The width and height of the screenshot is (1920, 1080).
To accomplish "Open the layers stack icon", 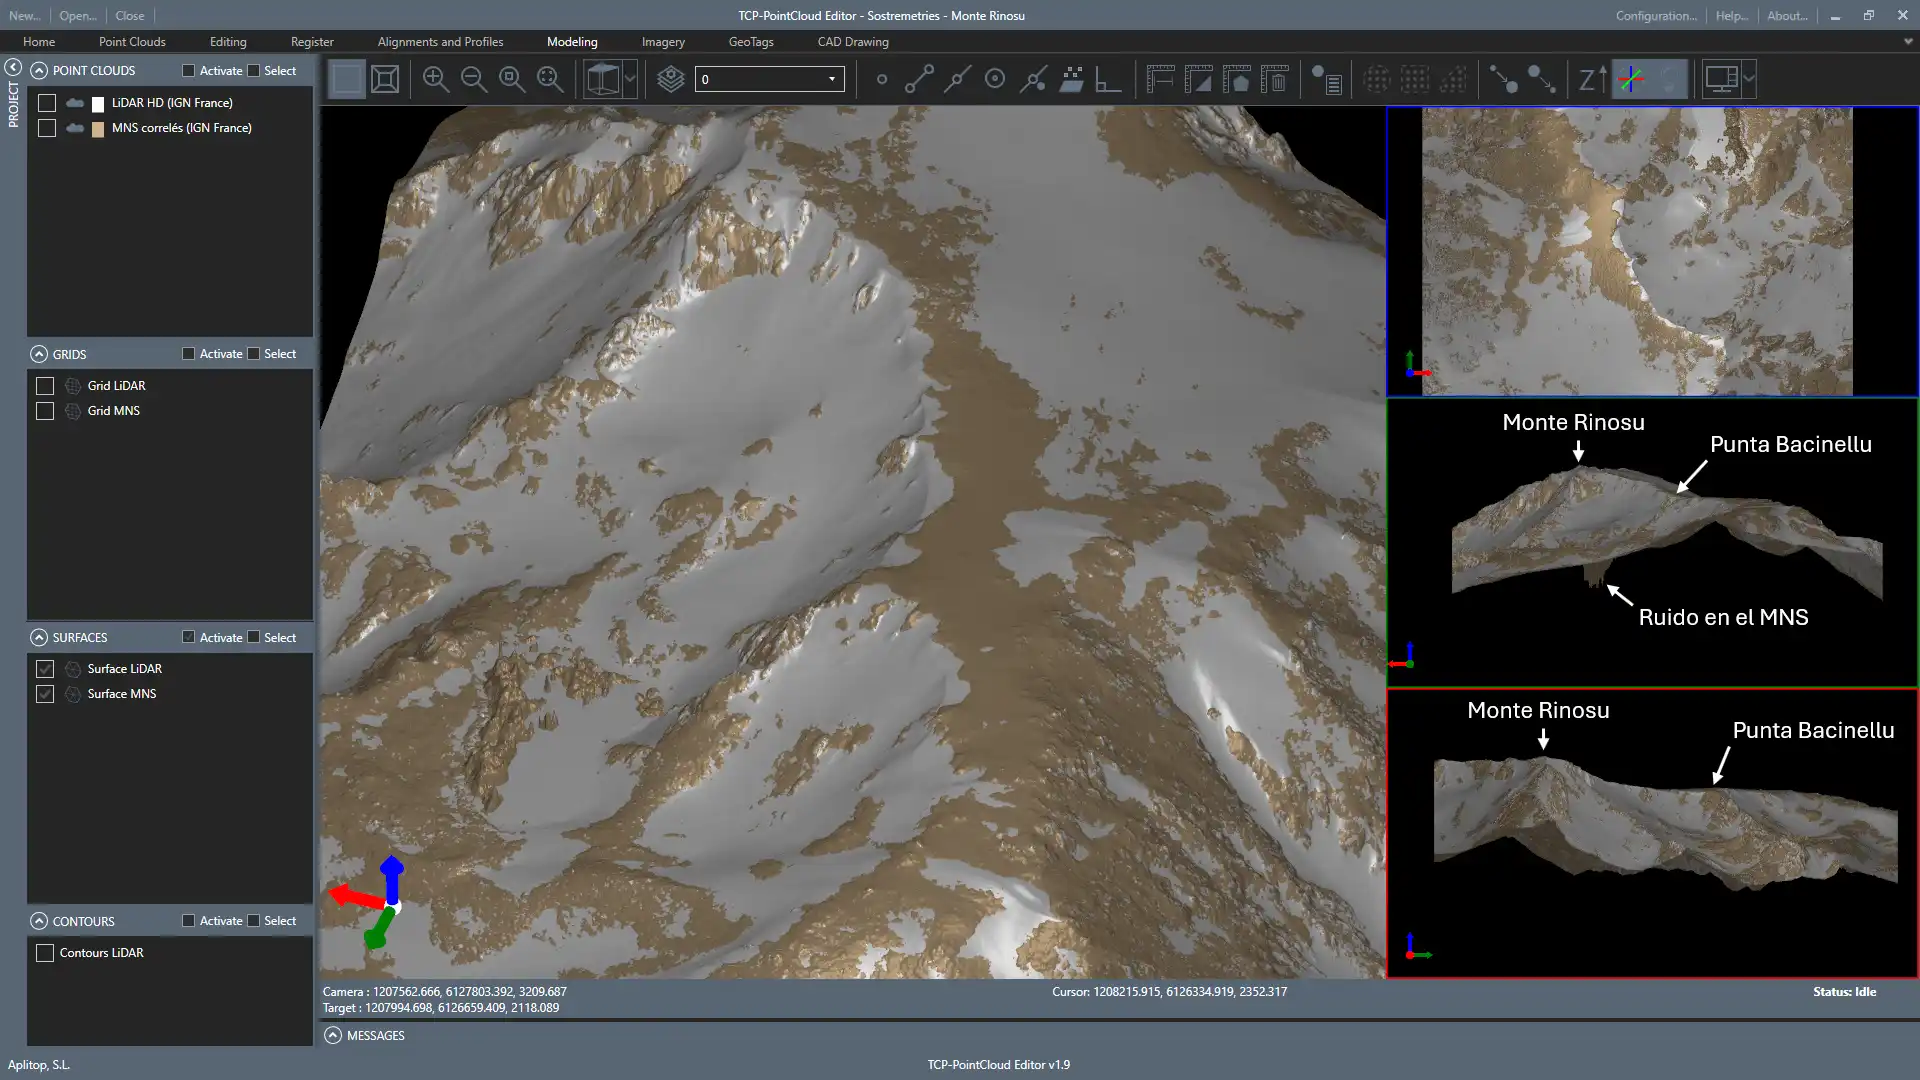I will tap(671, 79).
